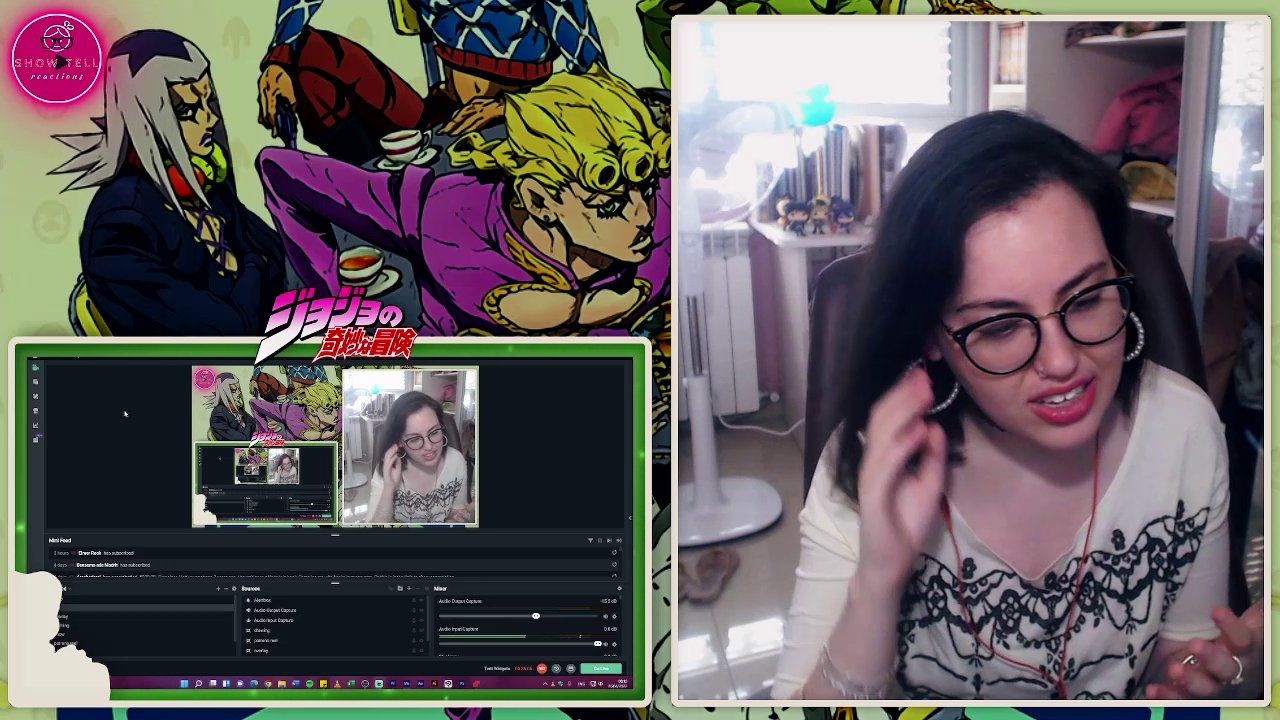Click the save icon left of Go Live
Image resolution: width=1280 pixels, height=720 pixels.
coord(570,668)
